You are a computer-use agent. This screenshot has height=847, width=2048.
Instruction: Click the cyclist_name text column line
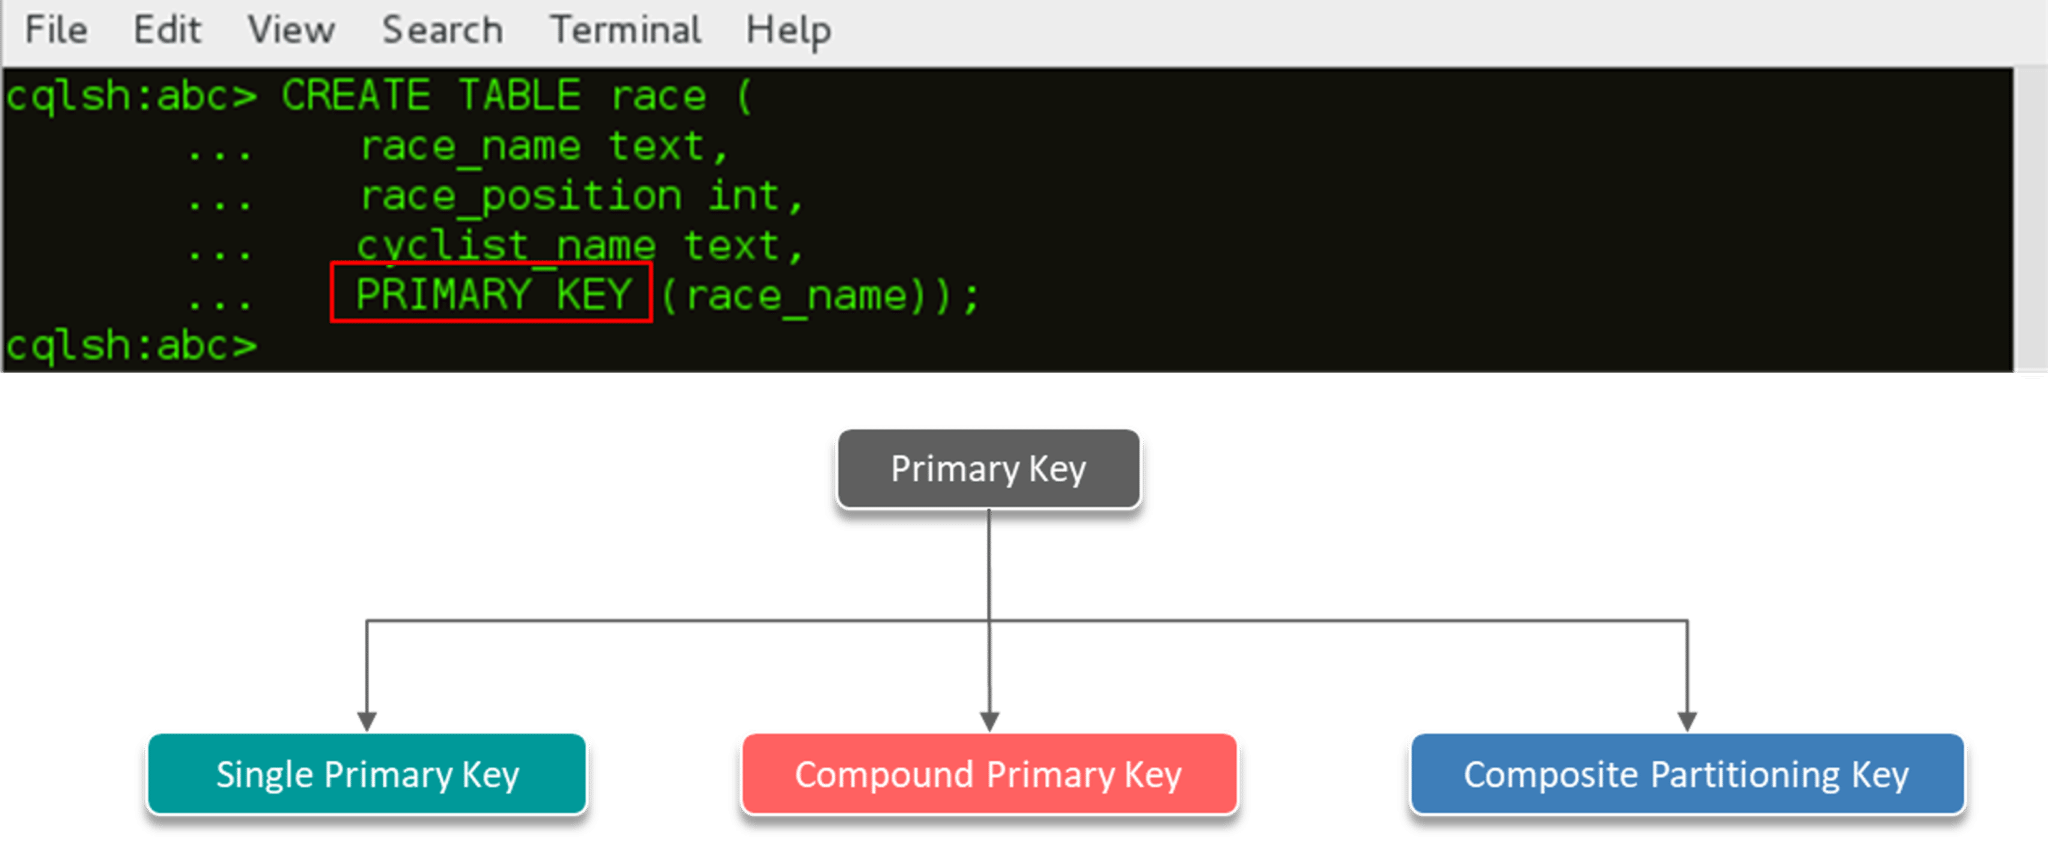pos(580,246)
